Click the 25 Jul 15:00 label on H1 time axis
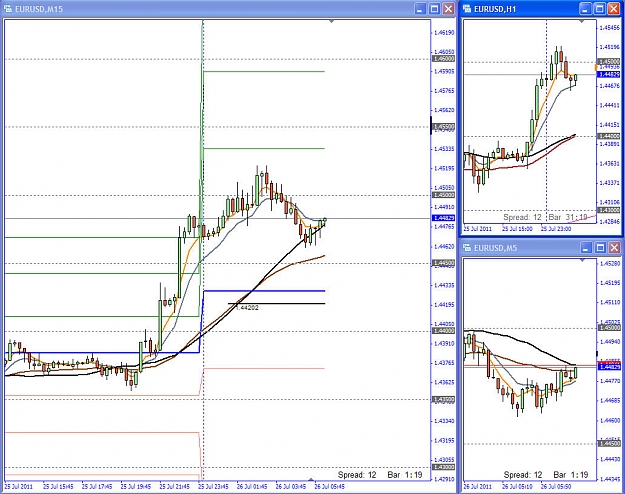 point(517,229)
